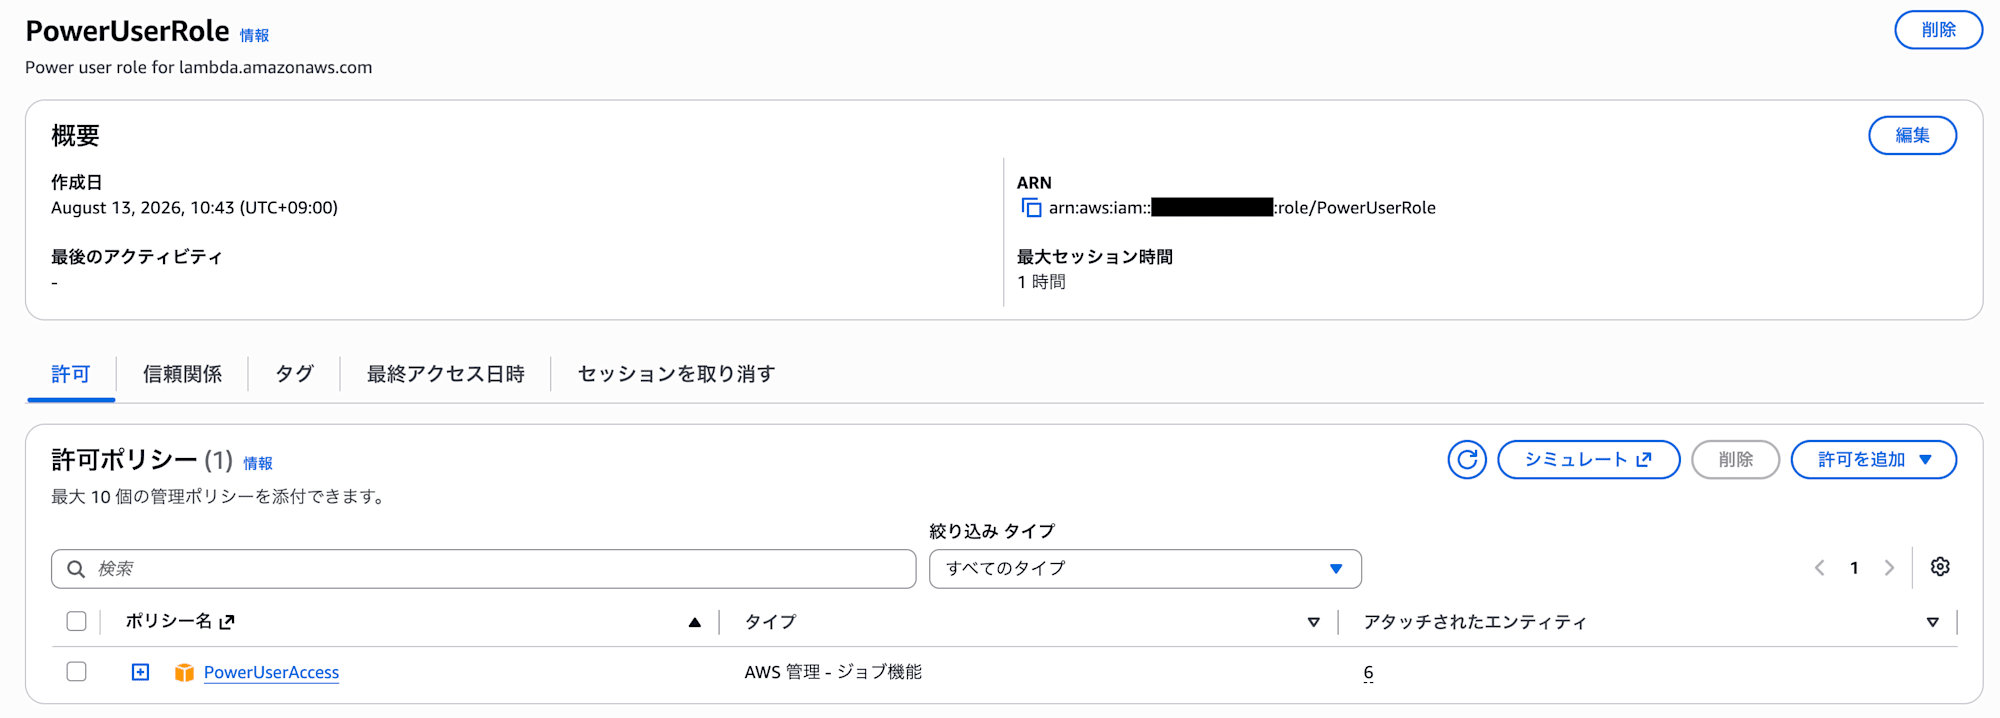Go to next page of policies
Image resolution: width=2000 pixels, height=718 pixels.
coord(1889,568)
